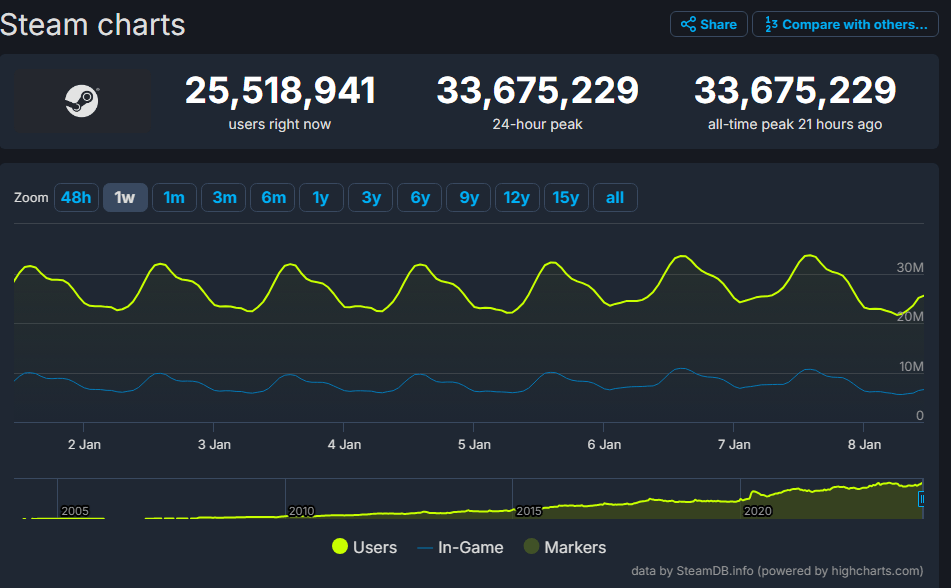Click the data by SteamDB.info credit text

coord(777,571)
